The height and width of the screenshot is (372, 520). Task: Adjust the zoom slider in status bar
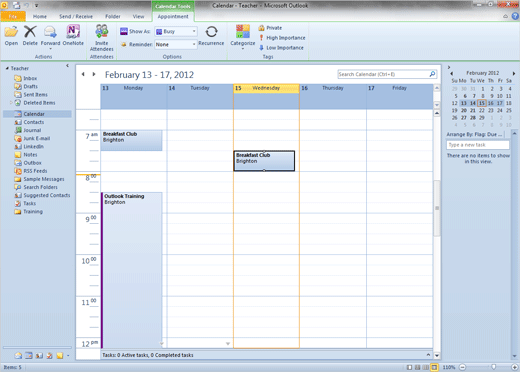[493, 367]
